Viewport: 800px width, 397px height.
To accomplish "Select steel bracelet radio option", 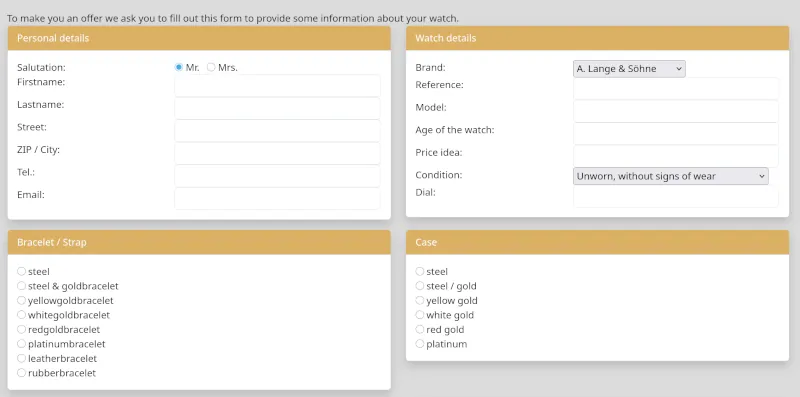I will [21, 271].
